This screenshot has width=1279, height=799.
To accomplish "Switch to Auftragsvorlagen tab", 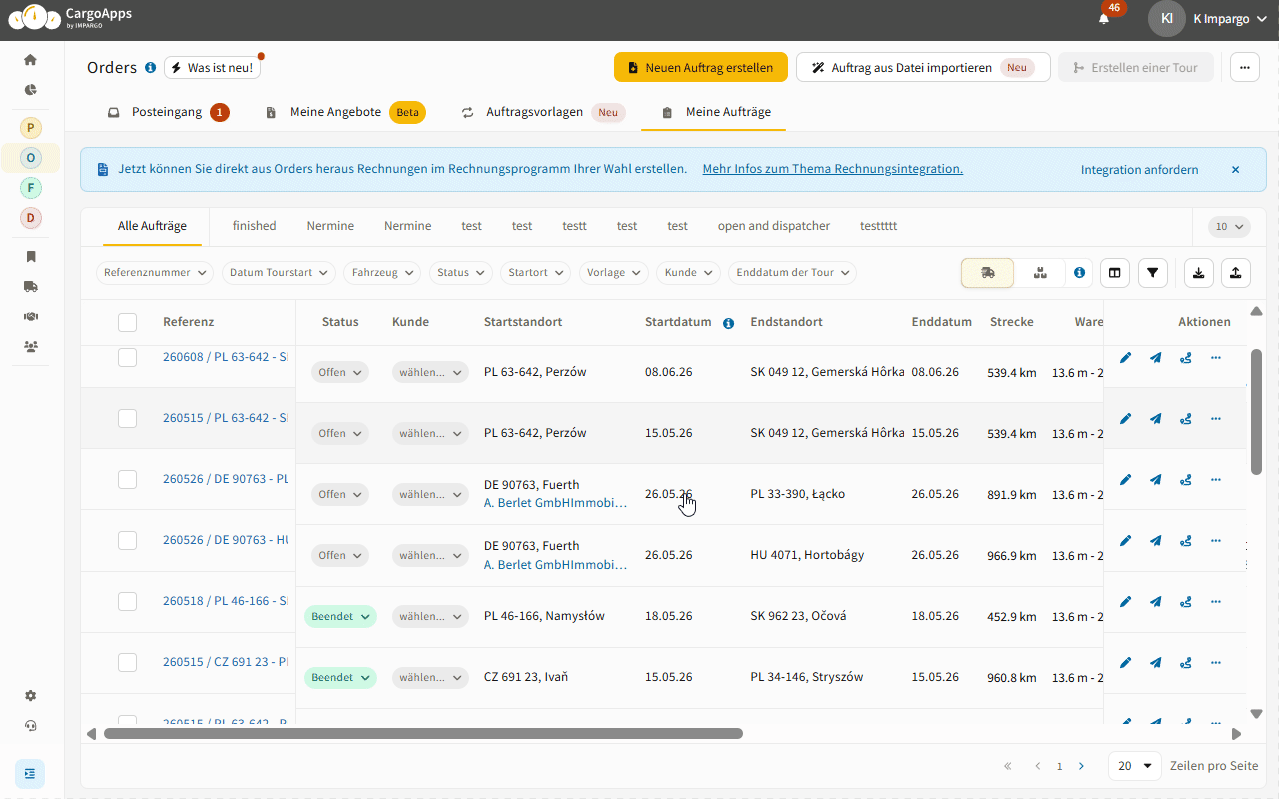I will (x=543, y=112).
